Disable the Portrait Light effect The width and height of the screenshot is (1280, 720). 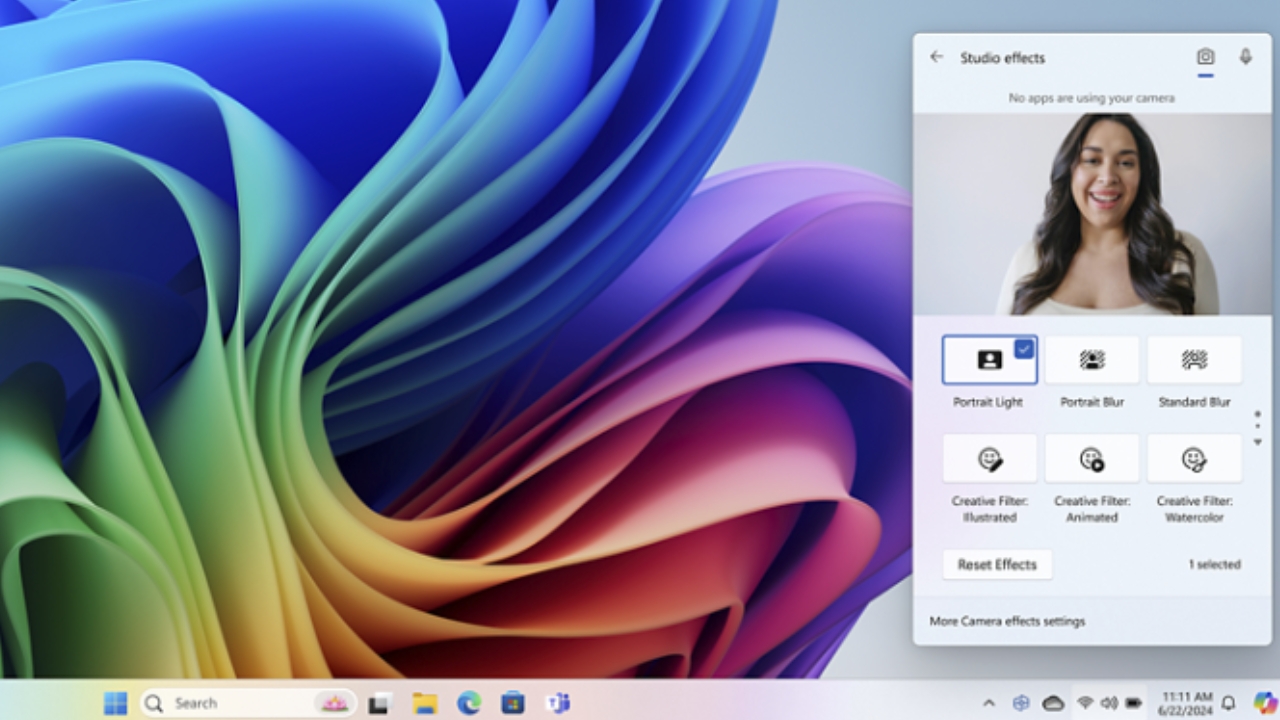coord(989,360)
